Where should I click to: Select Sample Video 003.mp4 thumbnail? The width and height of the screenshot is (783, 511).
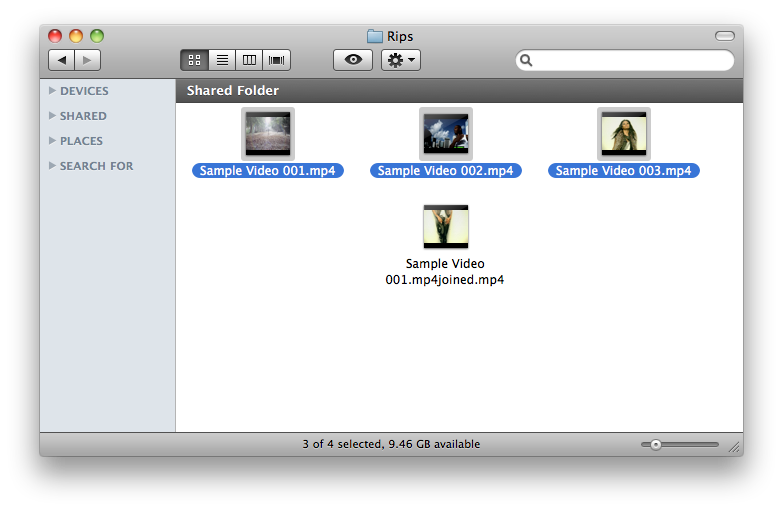pyautogui.click(x=624, y=134)
